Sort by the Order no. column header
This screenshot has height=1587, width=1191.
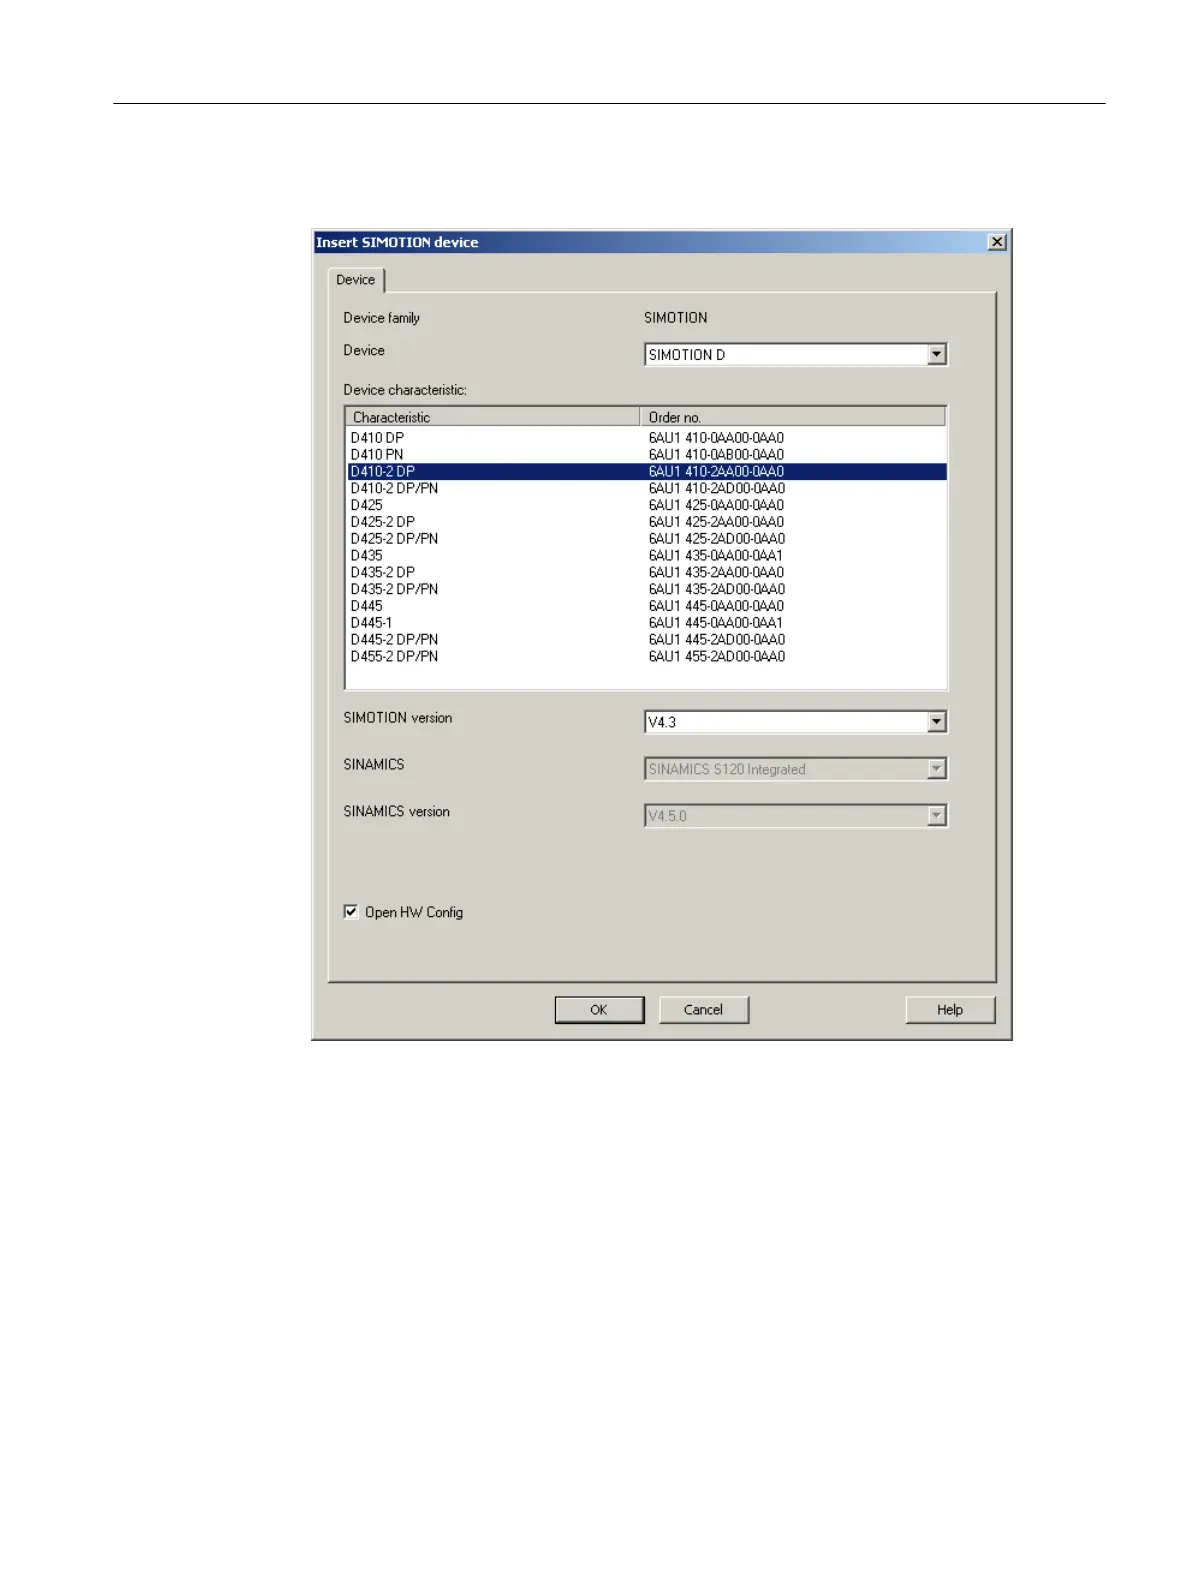point(793,417)
